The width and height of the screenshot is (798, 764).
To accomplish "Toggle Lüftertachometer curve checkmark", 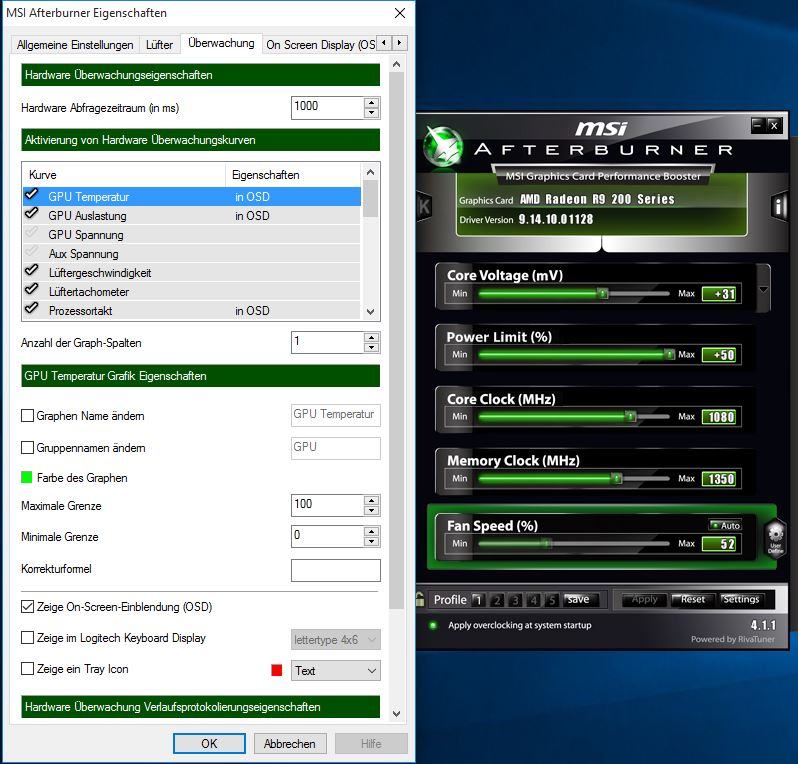I will point(32,290).
